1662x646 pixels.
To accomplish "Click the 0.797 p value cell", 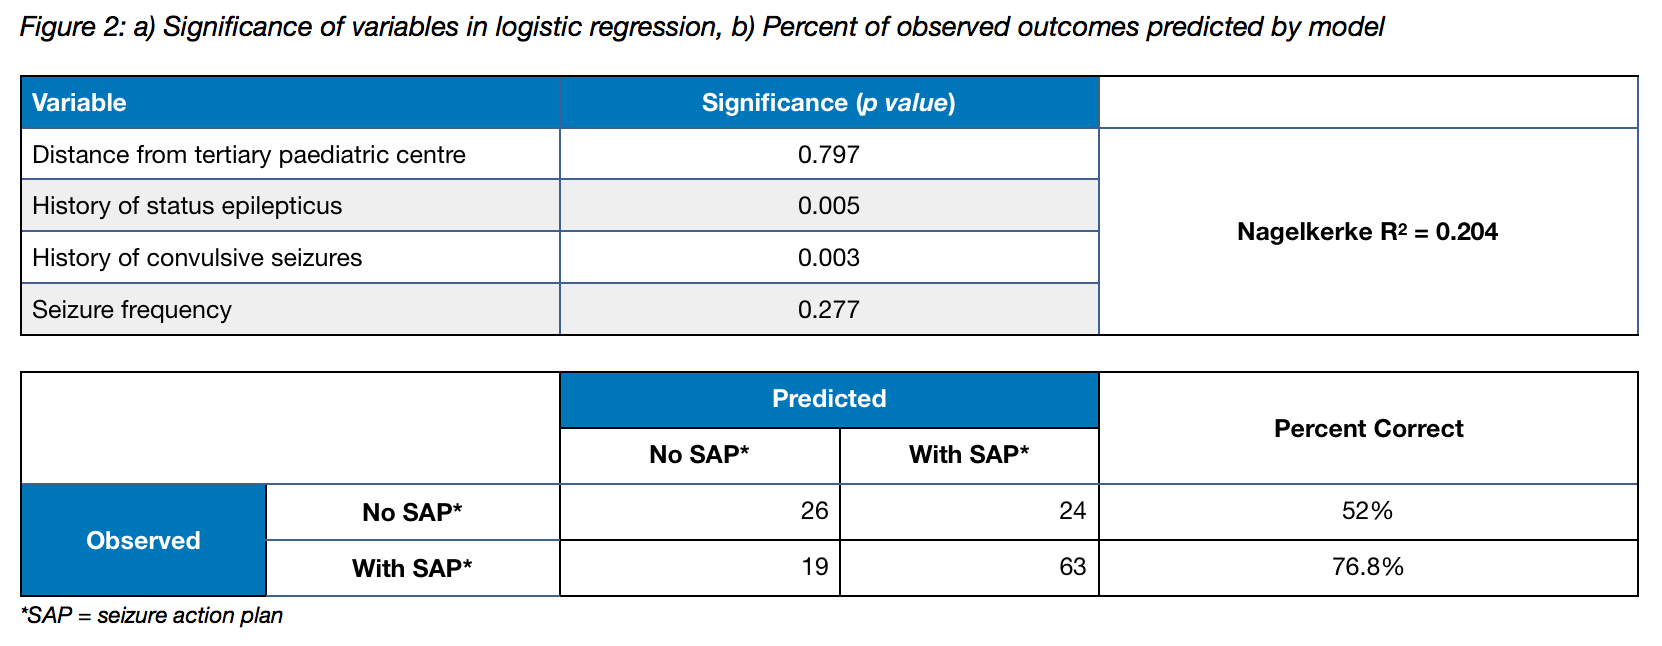I will (828, 155).
